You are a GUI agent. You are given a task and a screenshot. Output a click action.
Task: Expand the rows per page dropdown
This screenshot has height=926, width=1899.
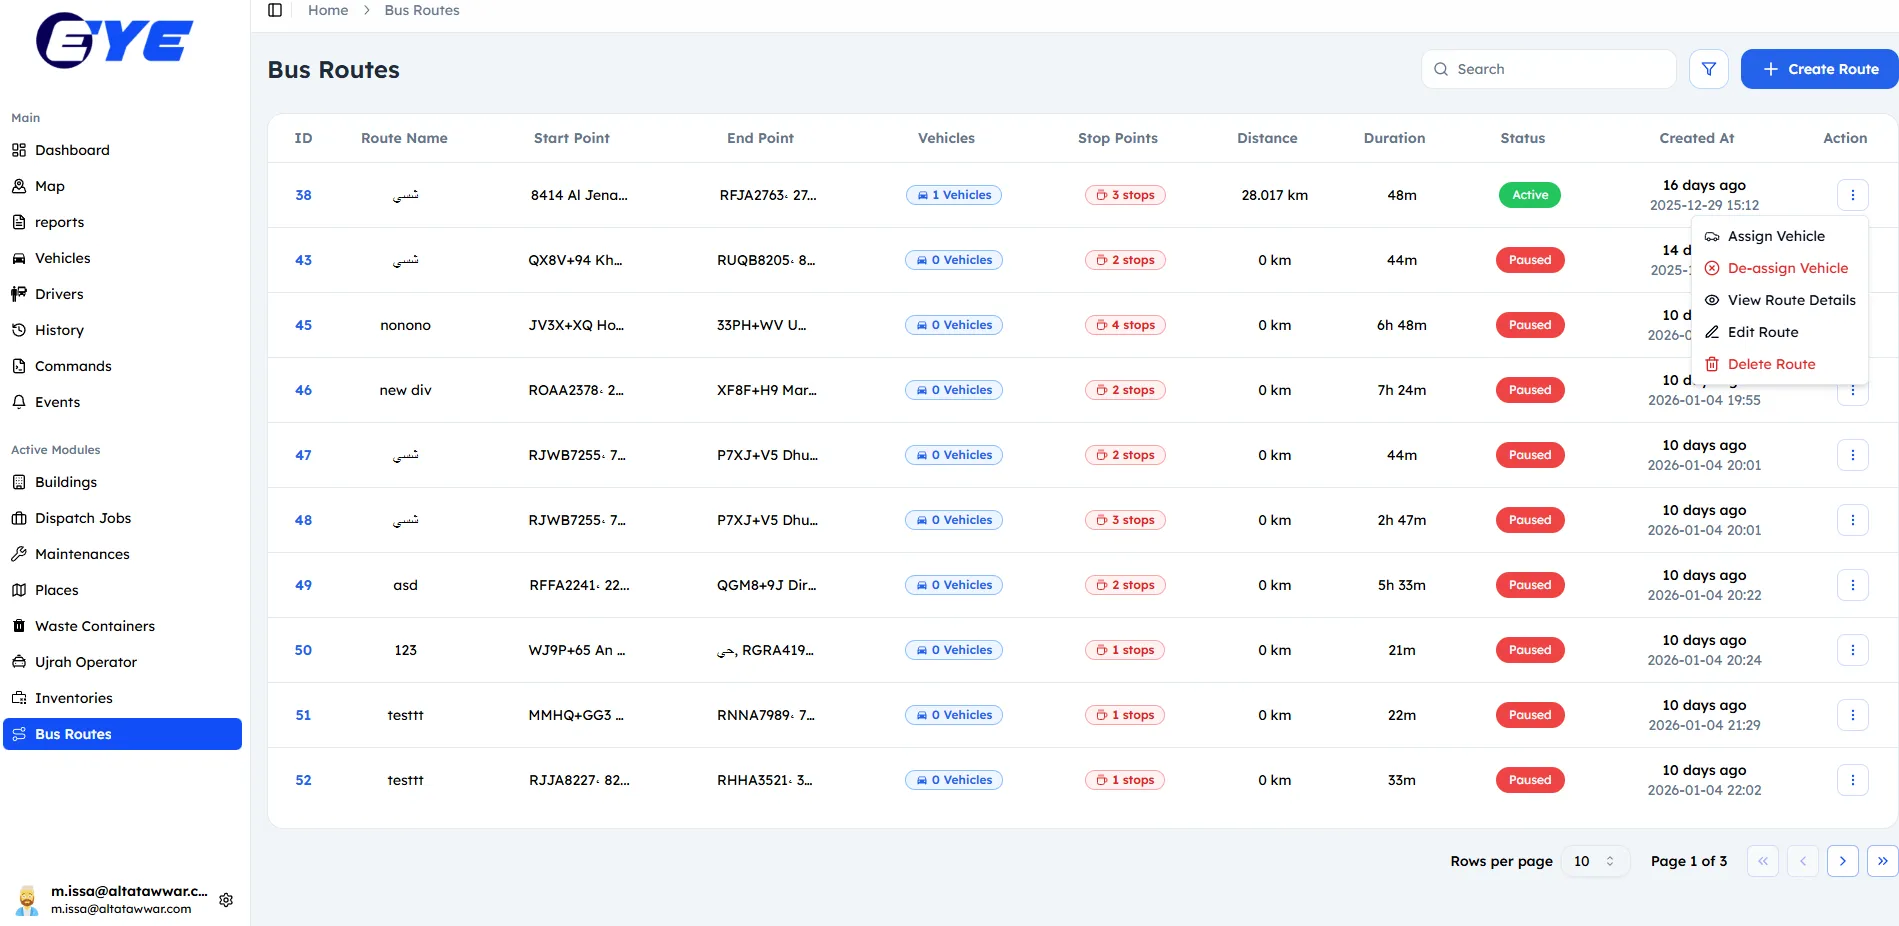pos(1594,861)
